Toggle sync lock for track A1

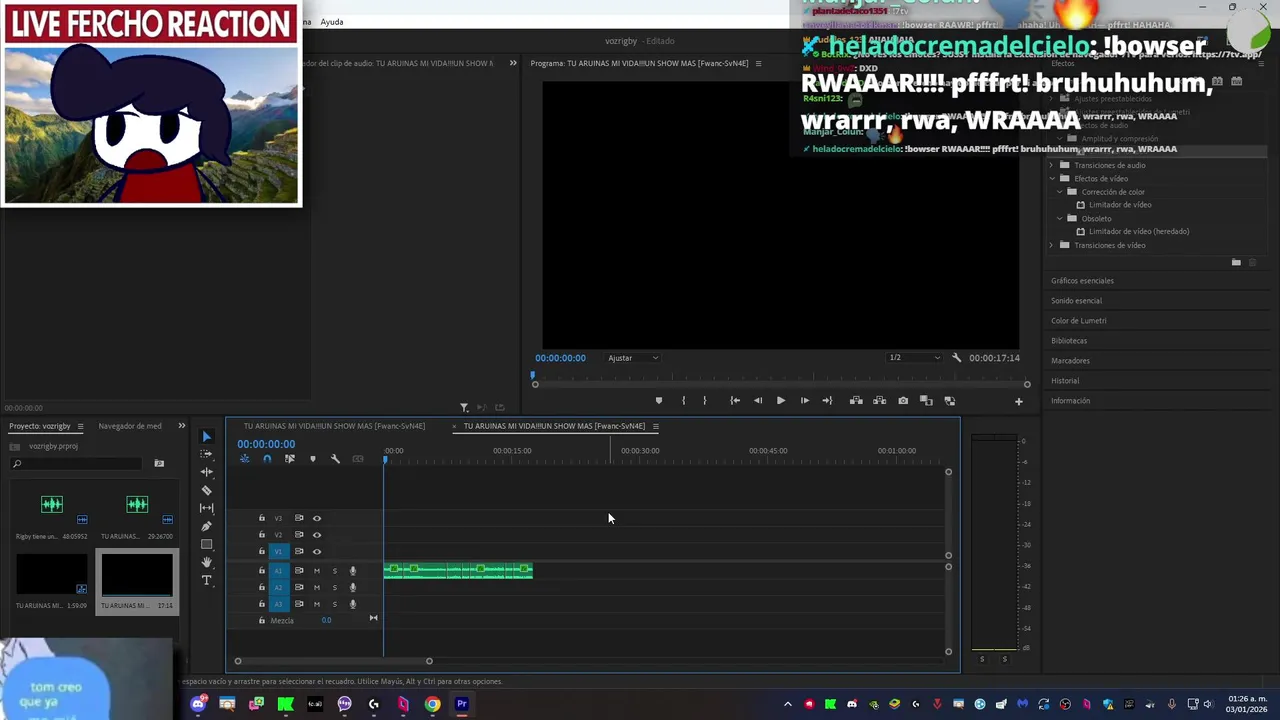point(299,571)
